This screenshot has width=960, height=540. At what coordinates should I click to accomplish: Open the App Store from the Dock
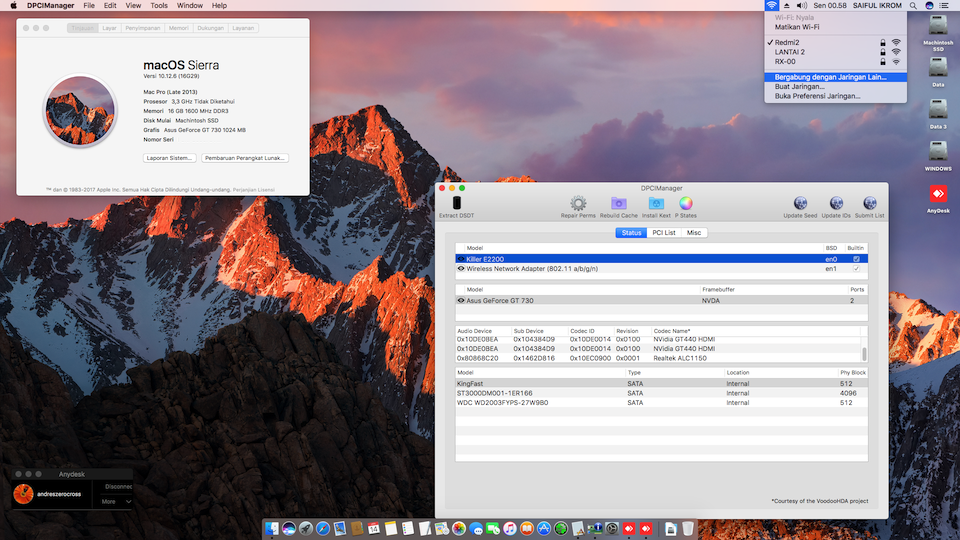point(544,528)
